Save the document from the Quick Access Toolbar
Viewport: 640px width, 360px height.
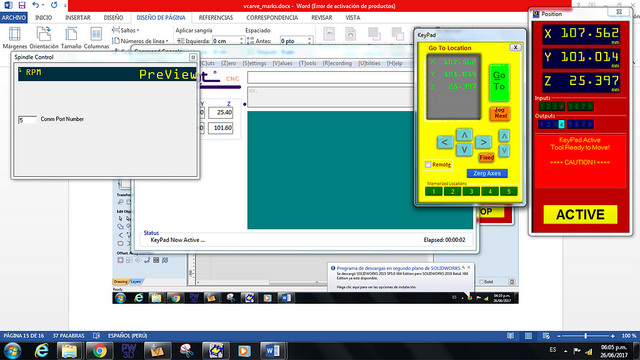click(22, 5)
